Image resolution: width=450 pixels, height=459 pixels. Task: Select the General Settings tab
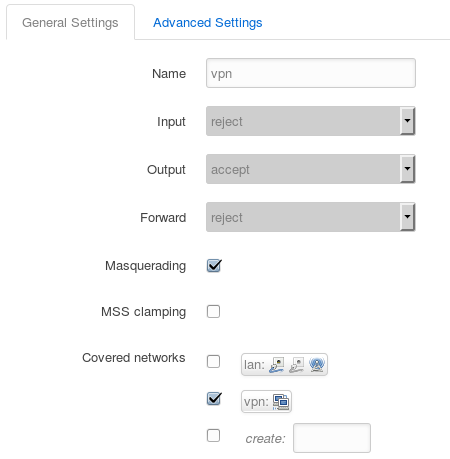point(70,23)
